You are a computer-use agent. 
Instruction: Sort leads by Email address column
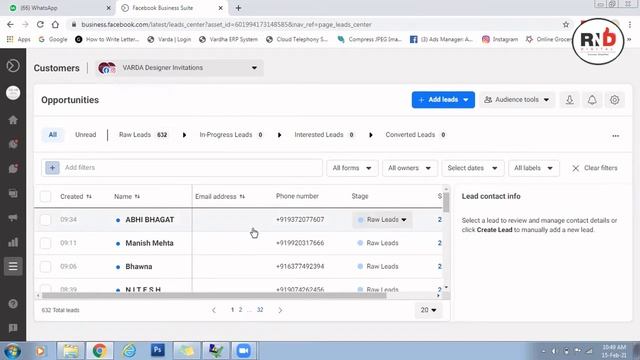coord(220,197)
